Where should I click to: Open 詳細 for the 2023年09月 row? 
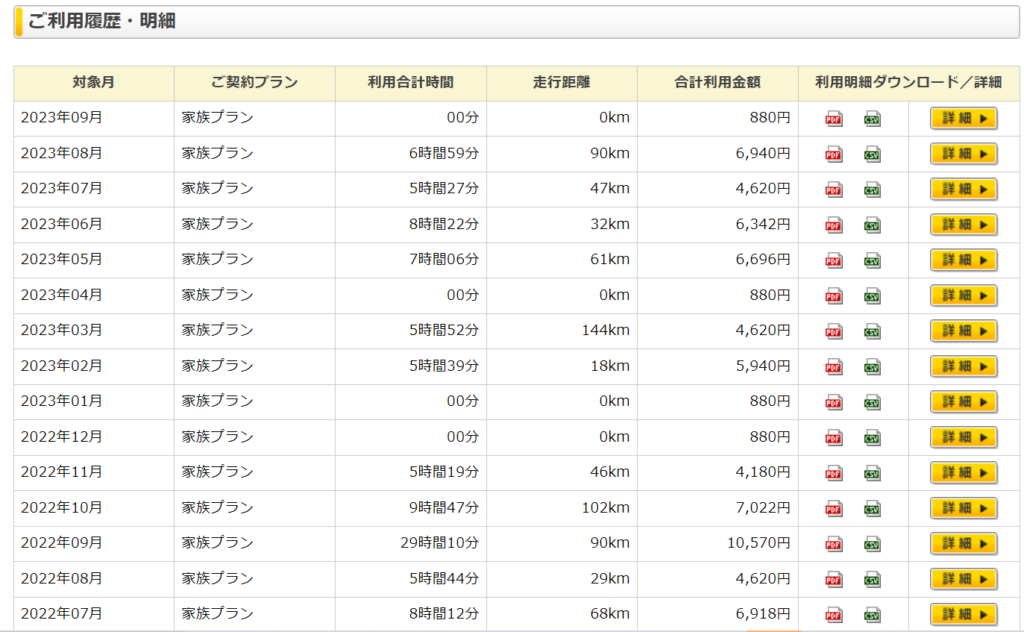coord(963,118)
